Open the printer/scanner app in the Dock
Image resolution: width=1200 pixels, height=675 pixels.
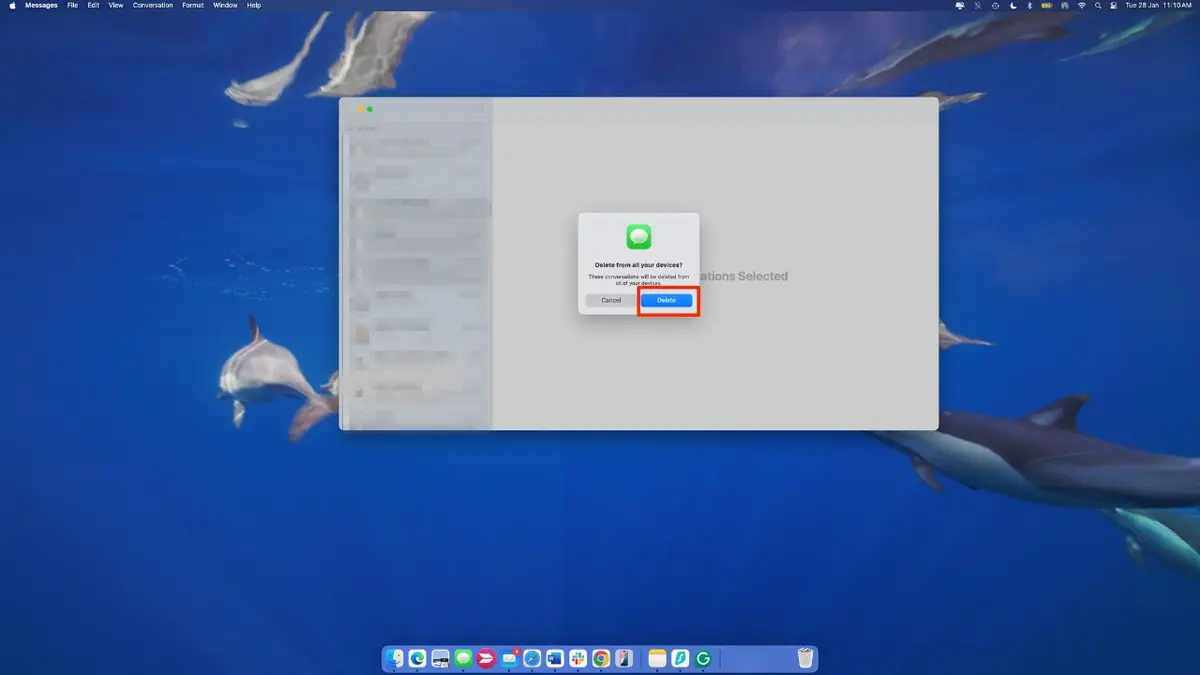point(440,658)
